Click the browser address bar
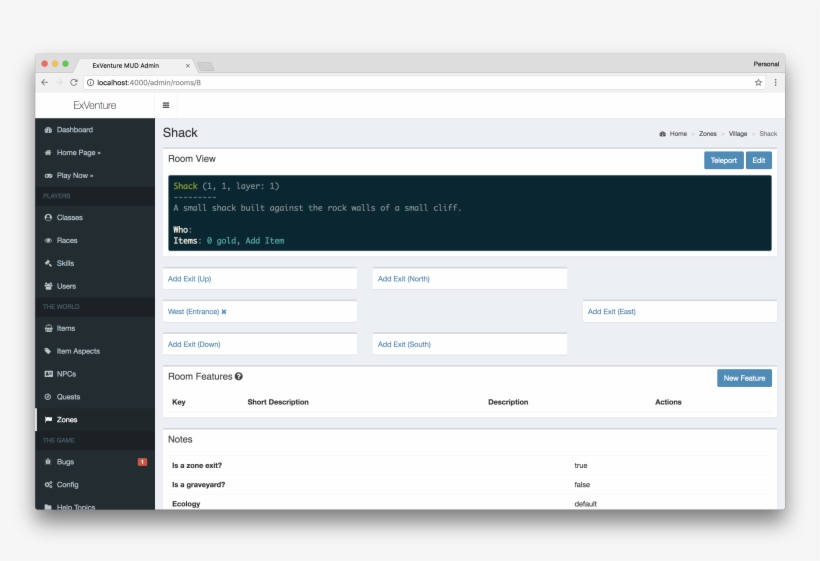This screenshot has height=561, width=820. 424,83
